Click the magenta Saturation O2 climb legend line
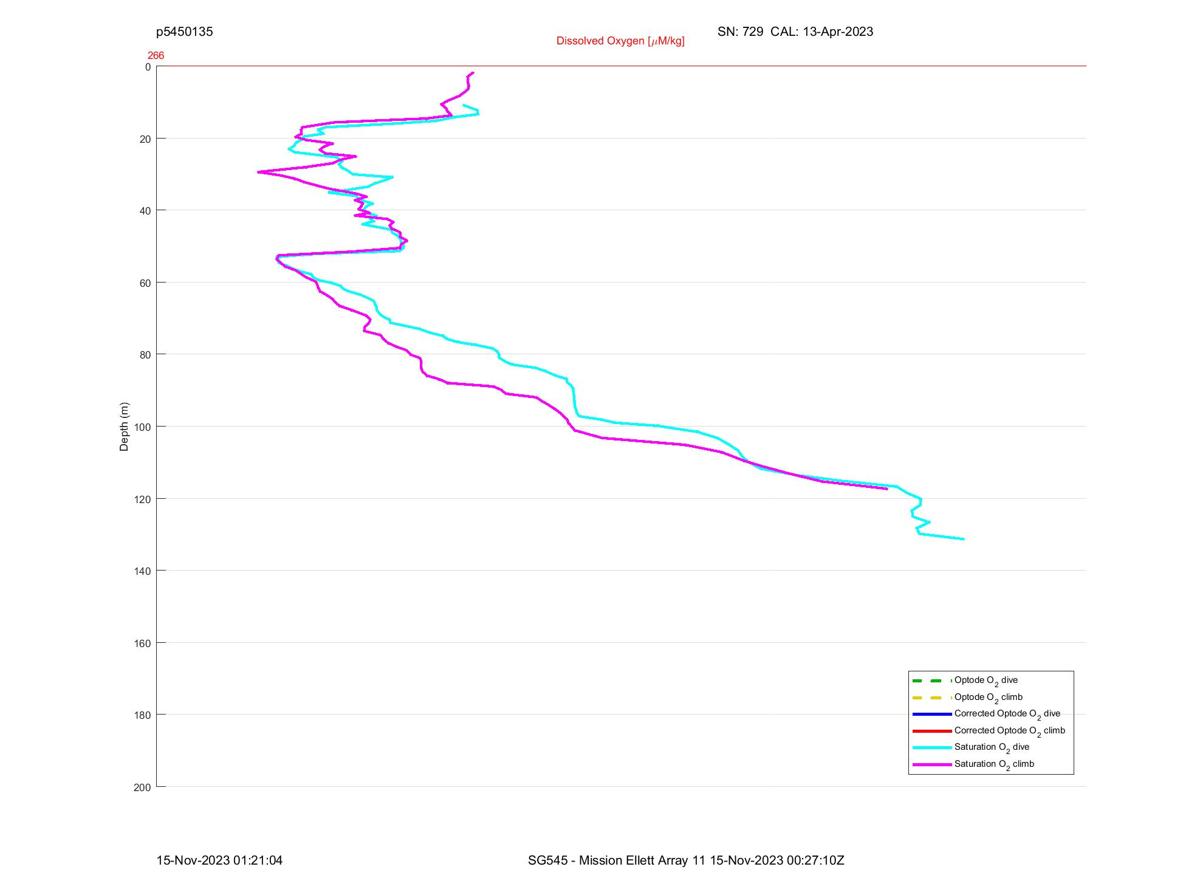The image size is (1200, 885). tap(931, 764)
